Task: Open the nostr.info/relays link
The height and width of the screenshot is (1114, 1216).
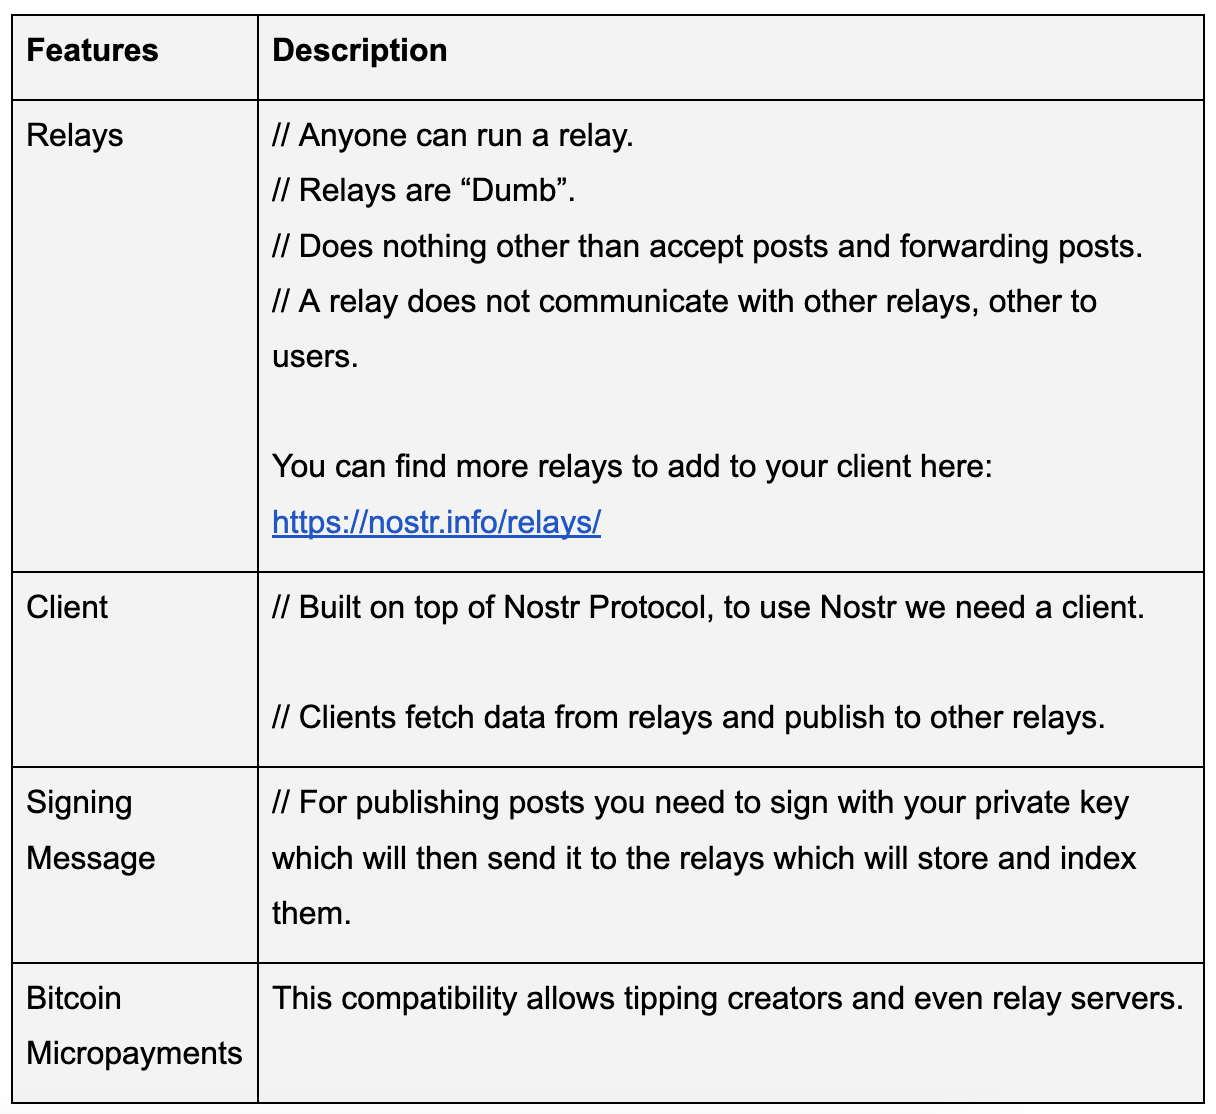Action: click(x=436, y=522)
